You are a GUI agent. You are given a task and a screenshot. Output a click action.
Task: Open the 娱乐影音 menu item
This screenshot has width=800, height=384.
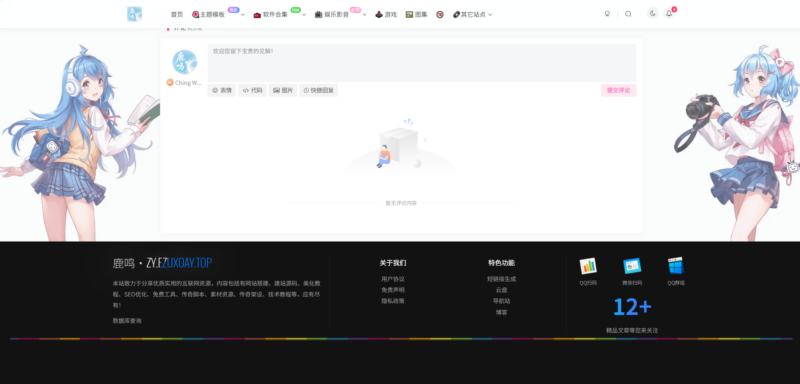click(332, 15)
